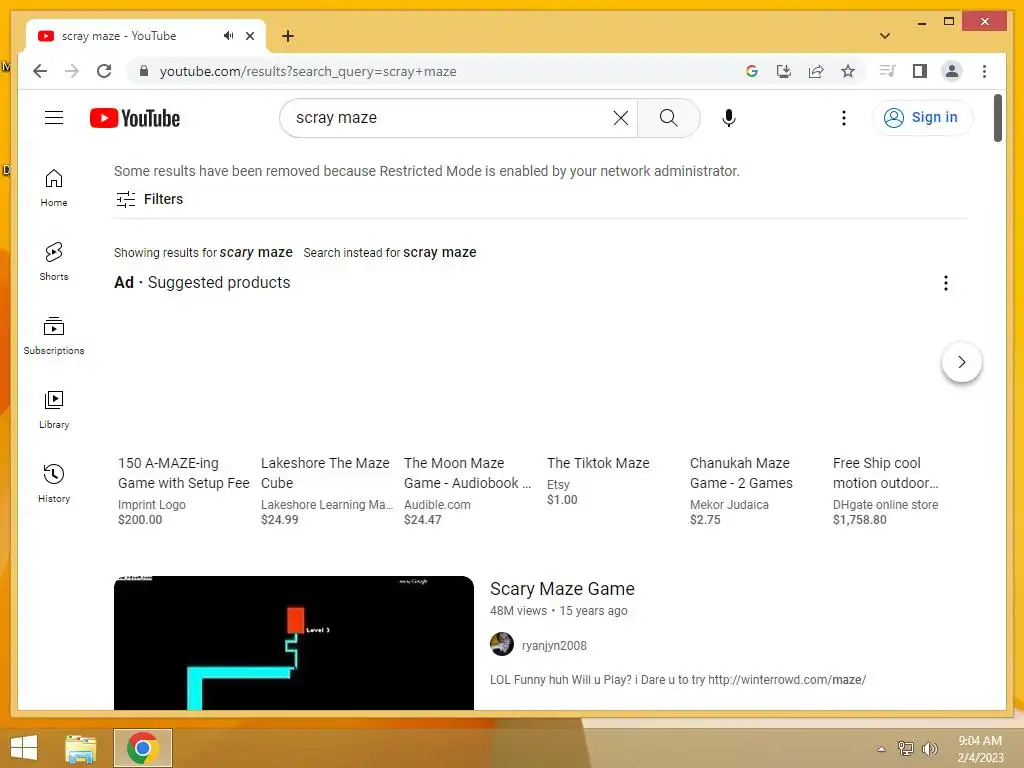Click the YouTube logo

click(135, 118)
